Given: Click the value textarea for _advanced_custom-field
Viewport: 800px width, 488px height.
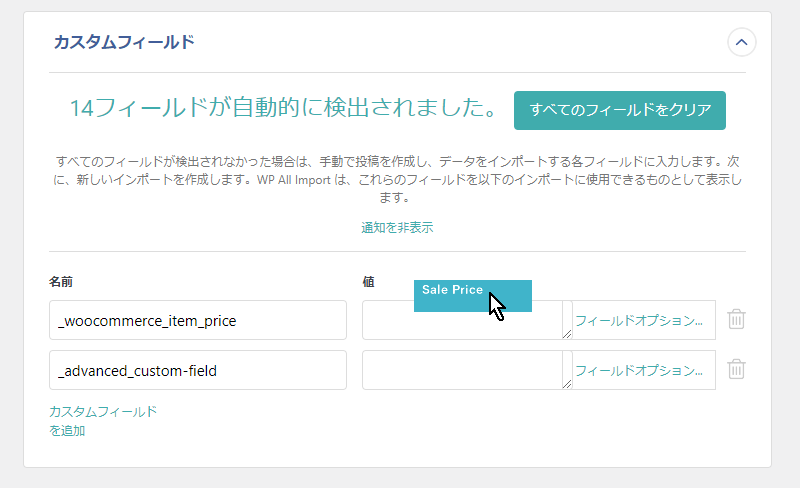Looking at the screenshot, I should click(x=467, y=370).
